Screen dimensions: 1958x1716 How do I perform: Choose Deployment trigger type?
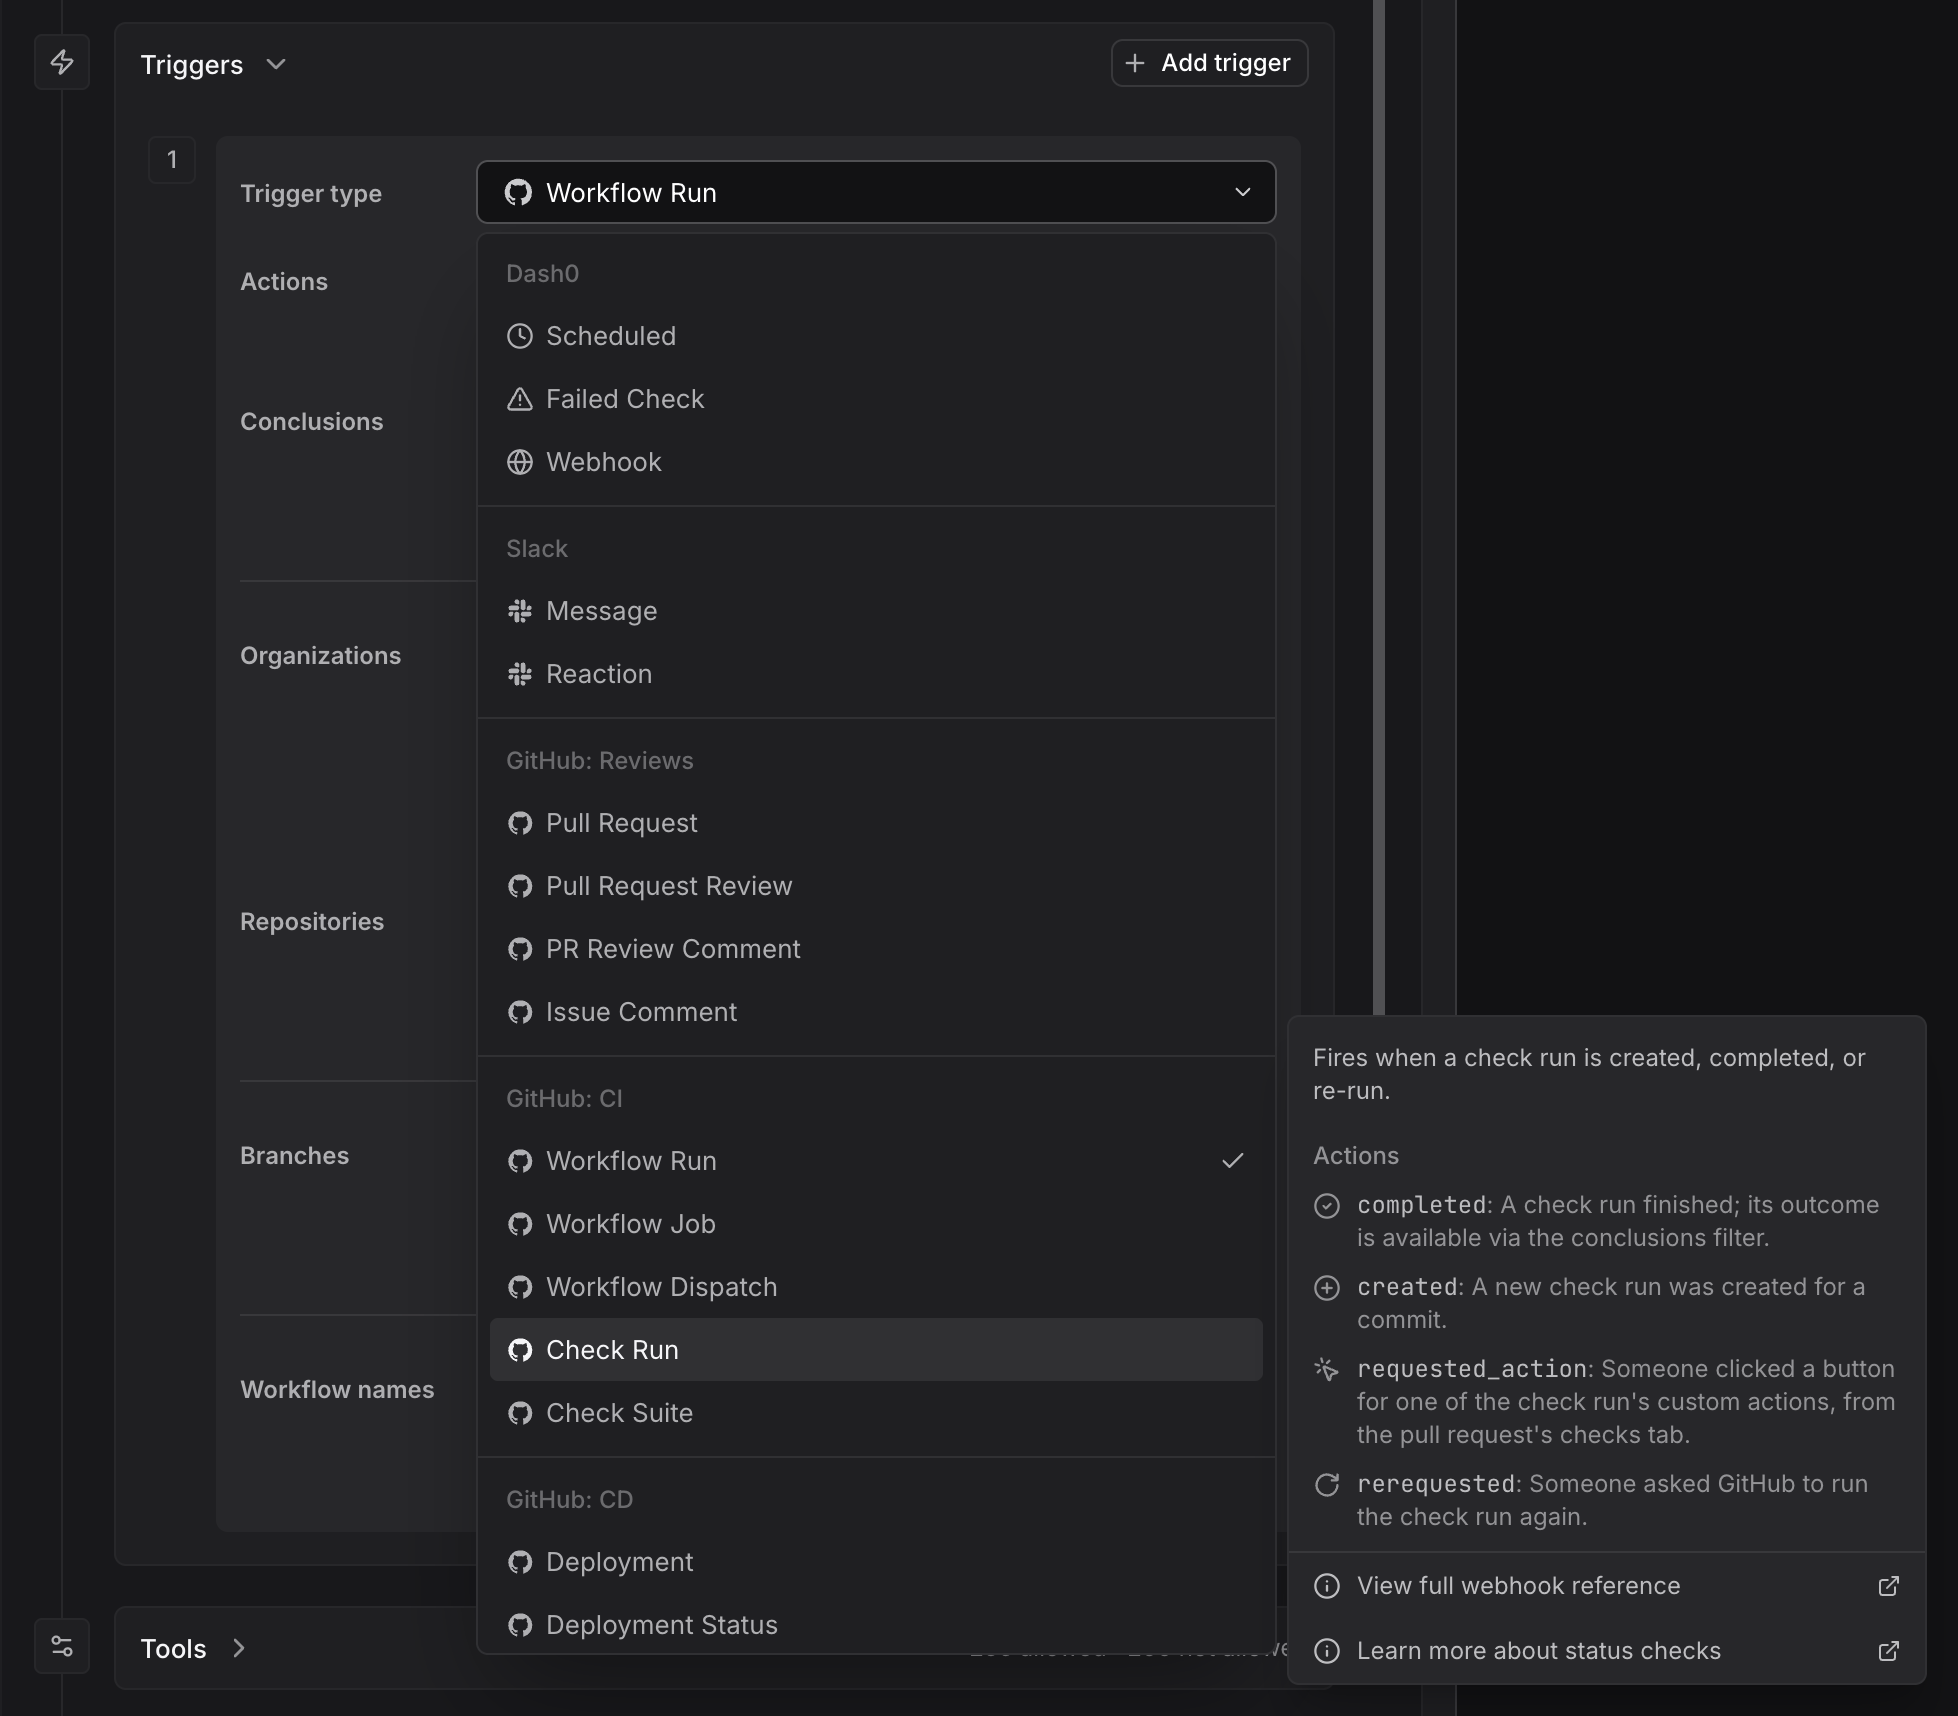point(876,1562)
